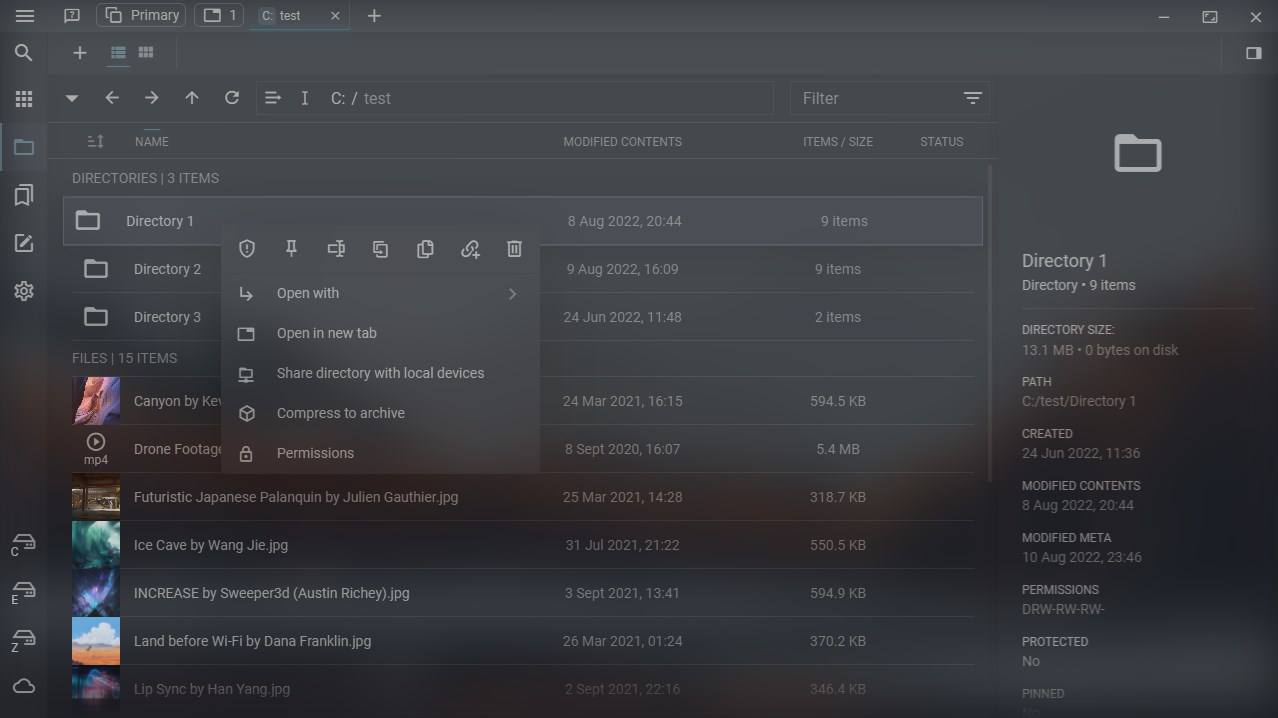Open drive Z in sidebar

[23, 639]
